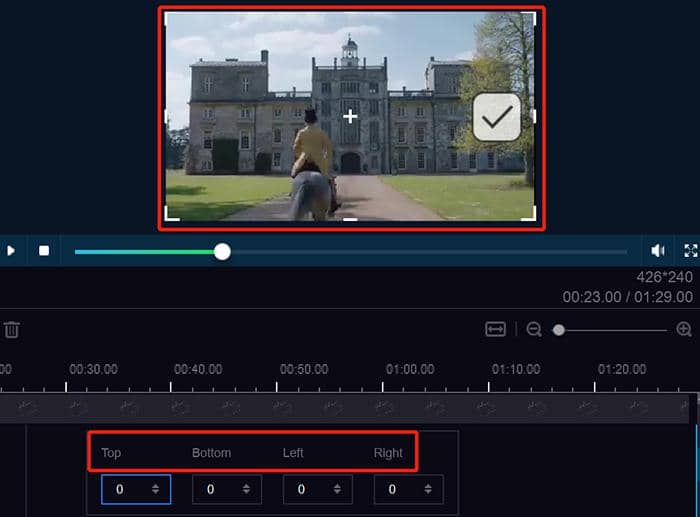Click the Bottom label

pos(212,453)
